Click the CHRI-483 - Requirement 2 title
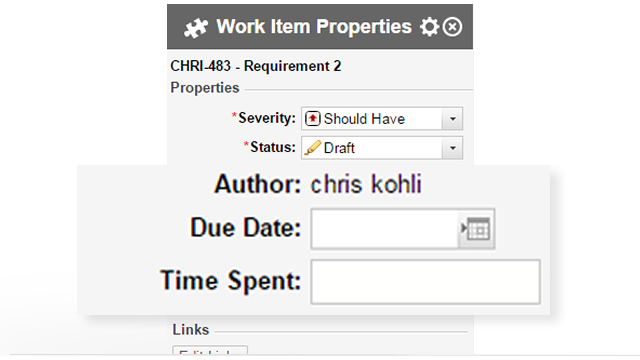 pyautogui.click(x=256, y=66)
